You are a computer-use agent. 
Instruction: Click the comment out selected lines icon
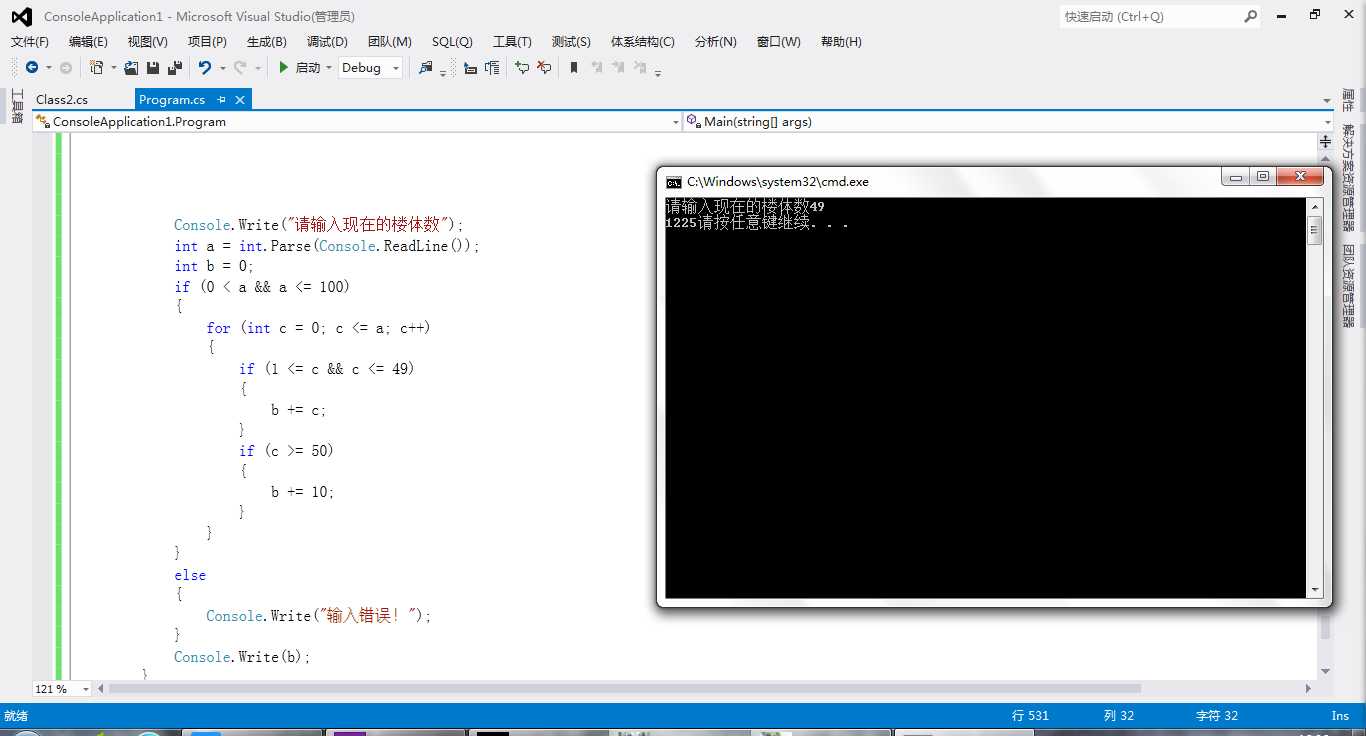click(x=522, y=67)
